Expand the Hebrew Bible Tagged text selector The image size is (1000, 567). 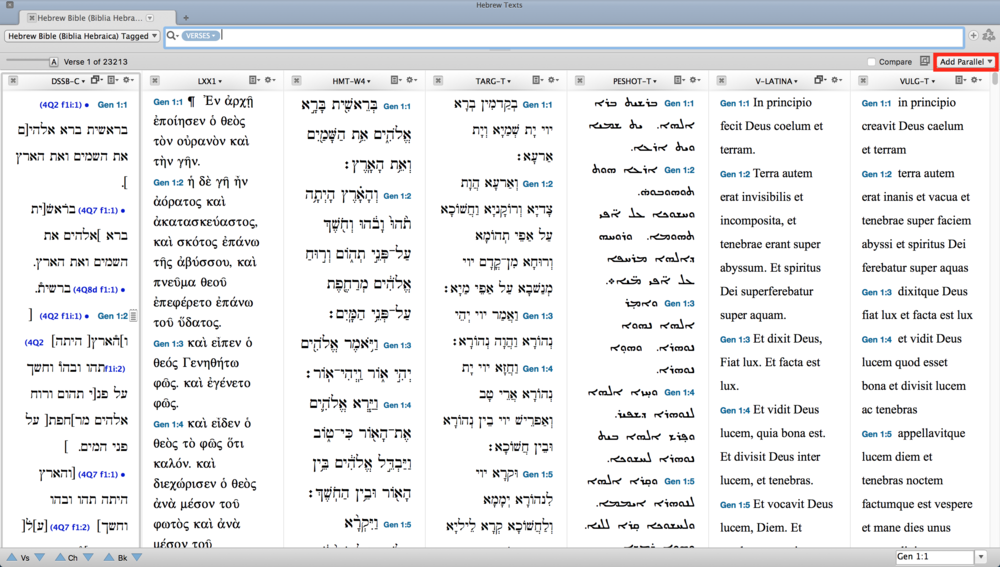(82, 36)
